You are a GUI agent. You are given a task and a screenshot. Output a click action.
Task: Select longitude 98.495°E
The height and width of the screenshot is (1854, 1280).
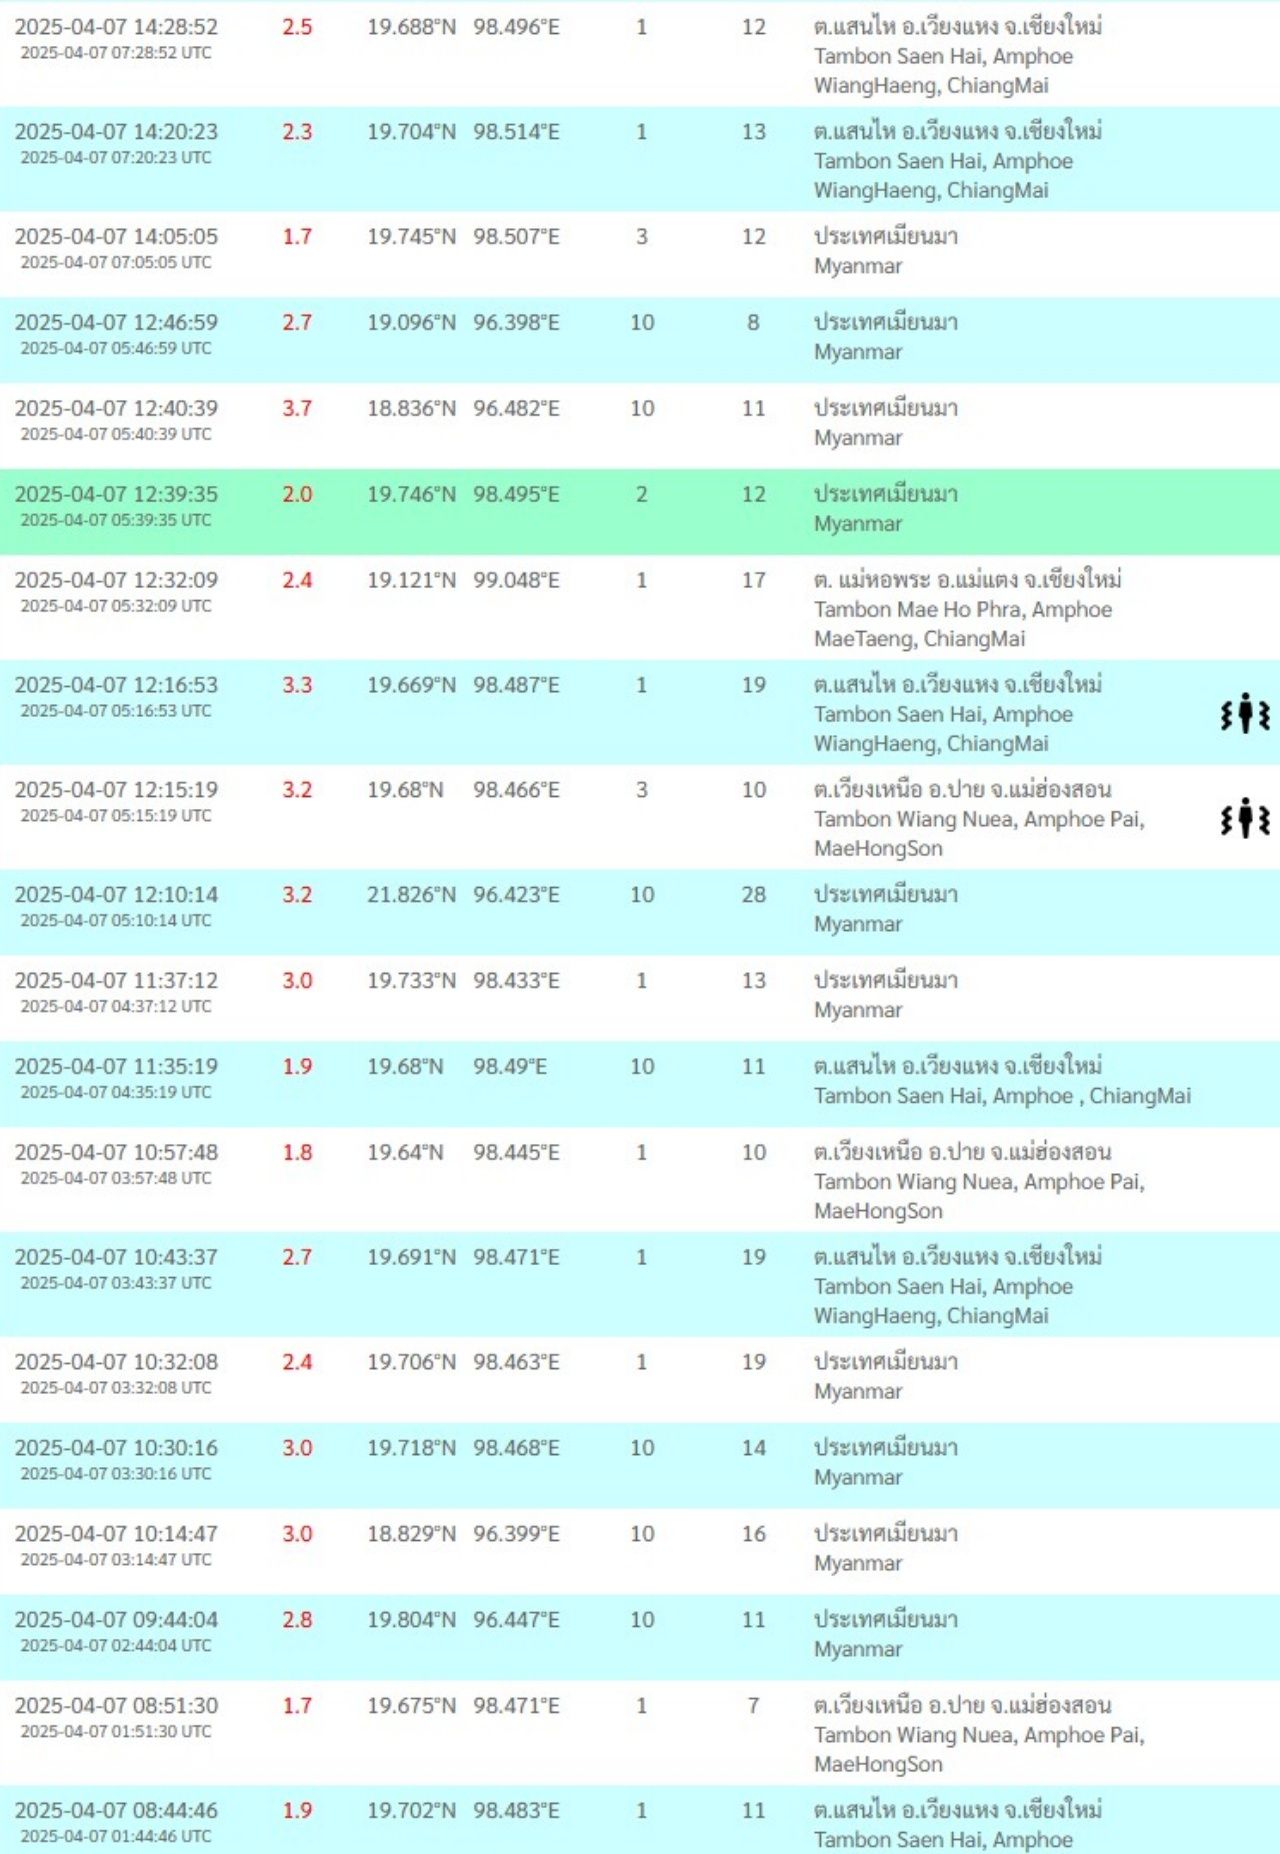516,496
